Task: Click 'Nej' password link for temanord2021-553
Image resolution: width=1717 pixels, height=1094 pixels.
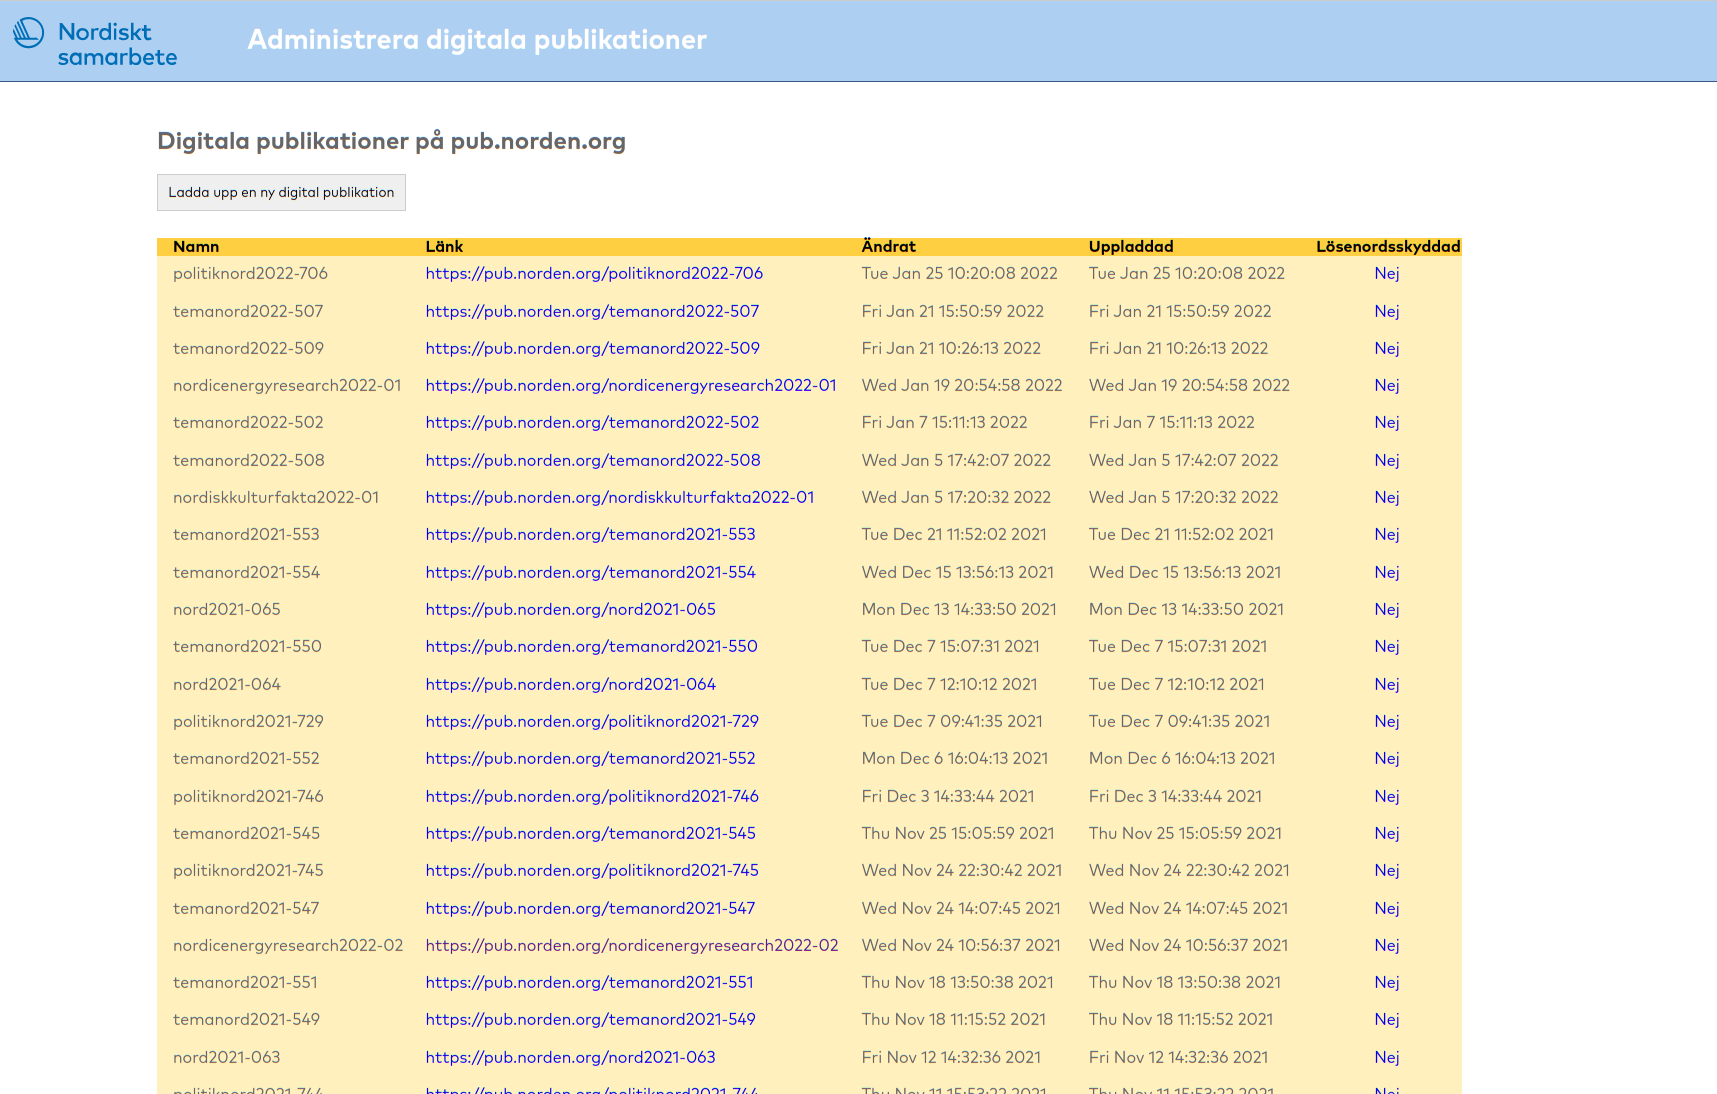Action: coord(1387,534)
